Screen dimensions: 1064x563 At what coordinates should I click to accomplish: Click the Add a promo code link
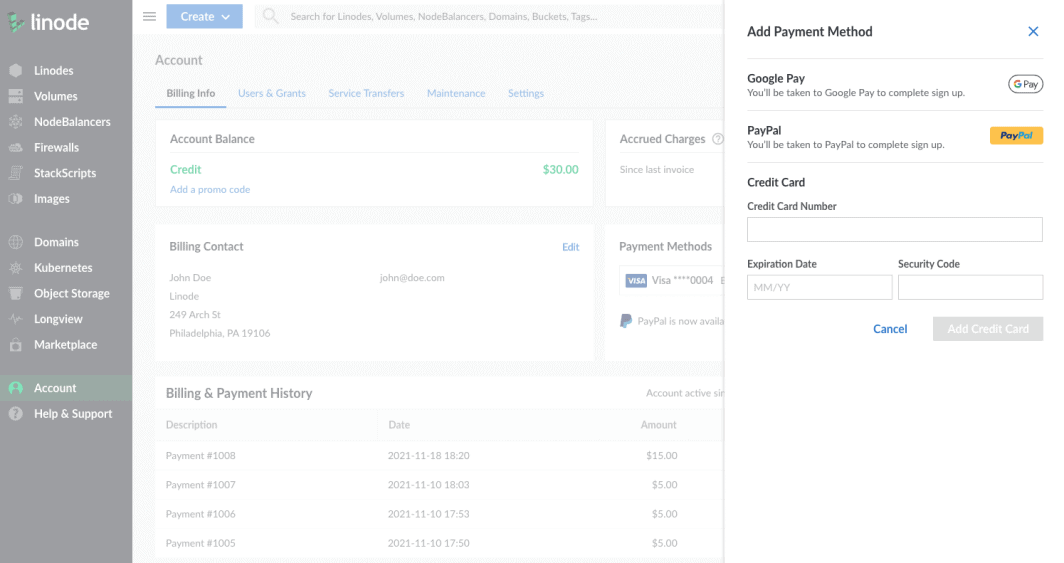pyautogui.click(x=210, y=189)
